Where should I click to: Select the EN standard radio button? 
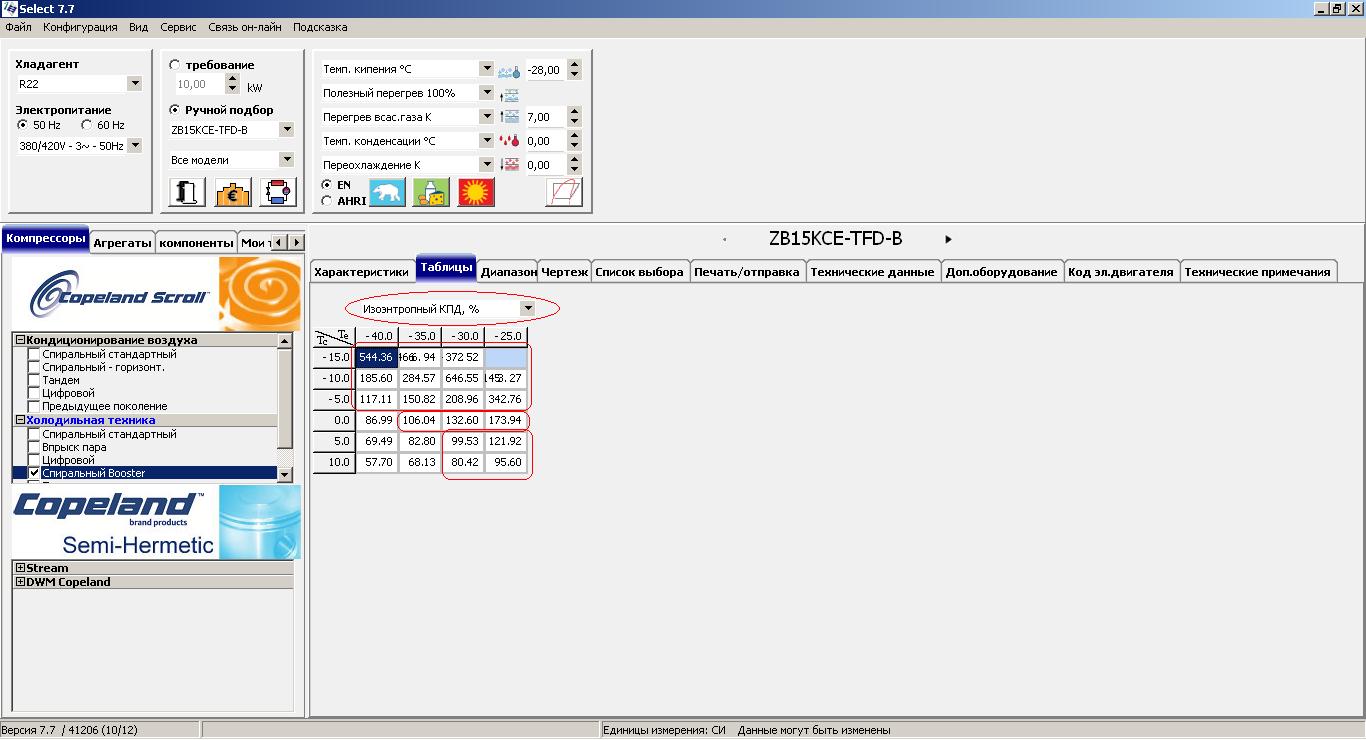coord(327,185)
